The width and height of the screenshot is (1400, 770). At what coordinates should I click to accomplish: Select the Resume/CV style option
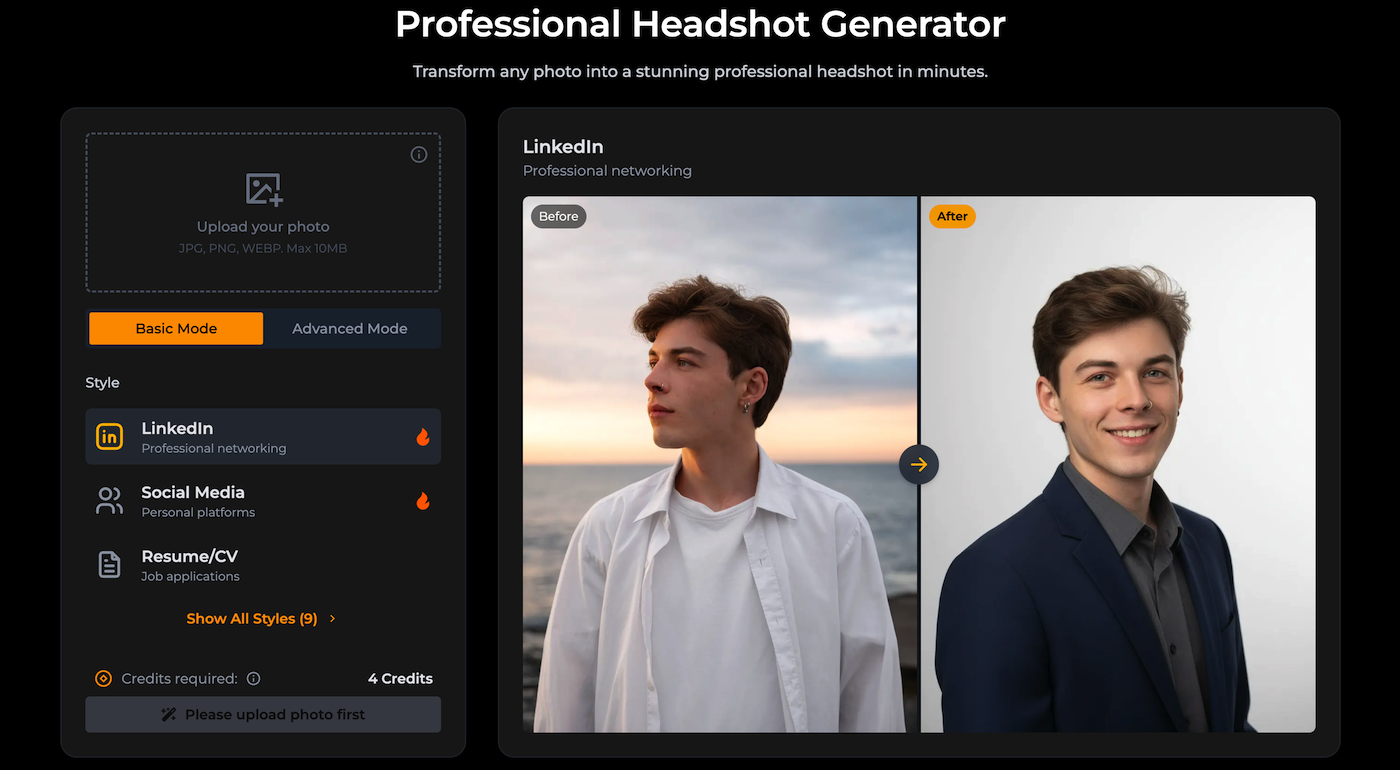(263, 565)
